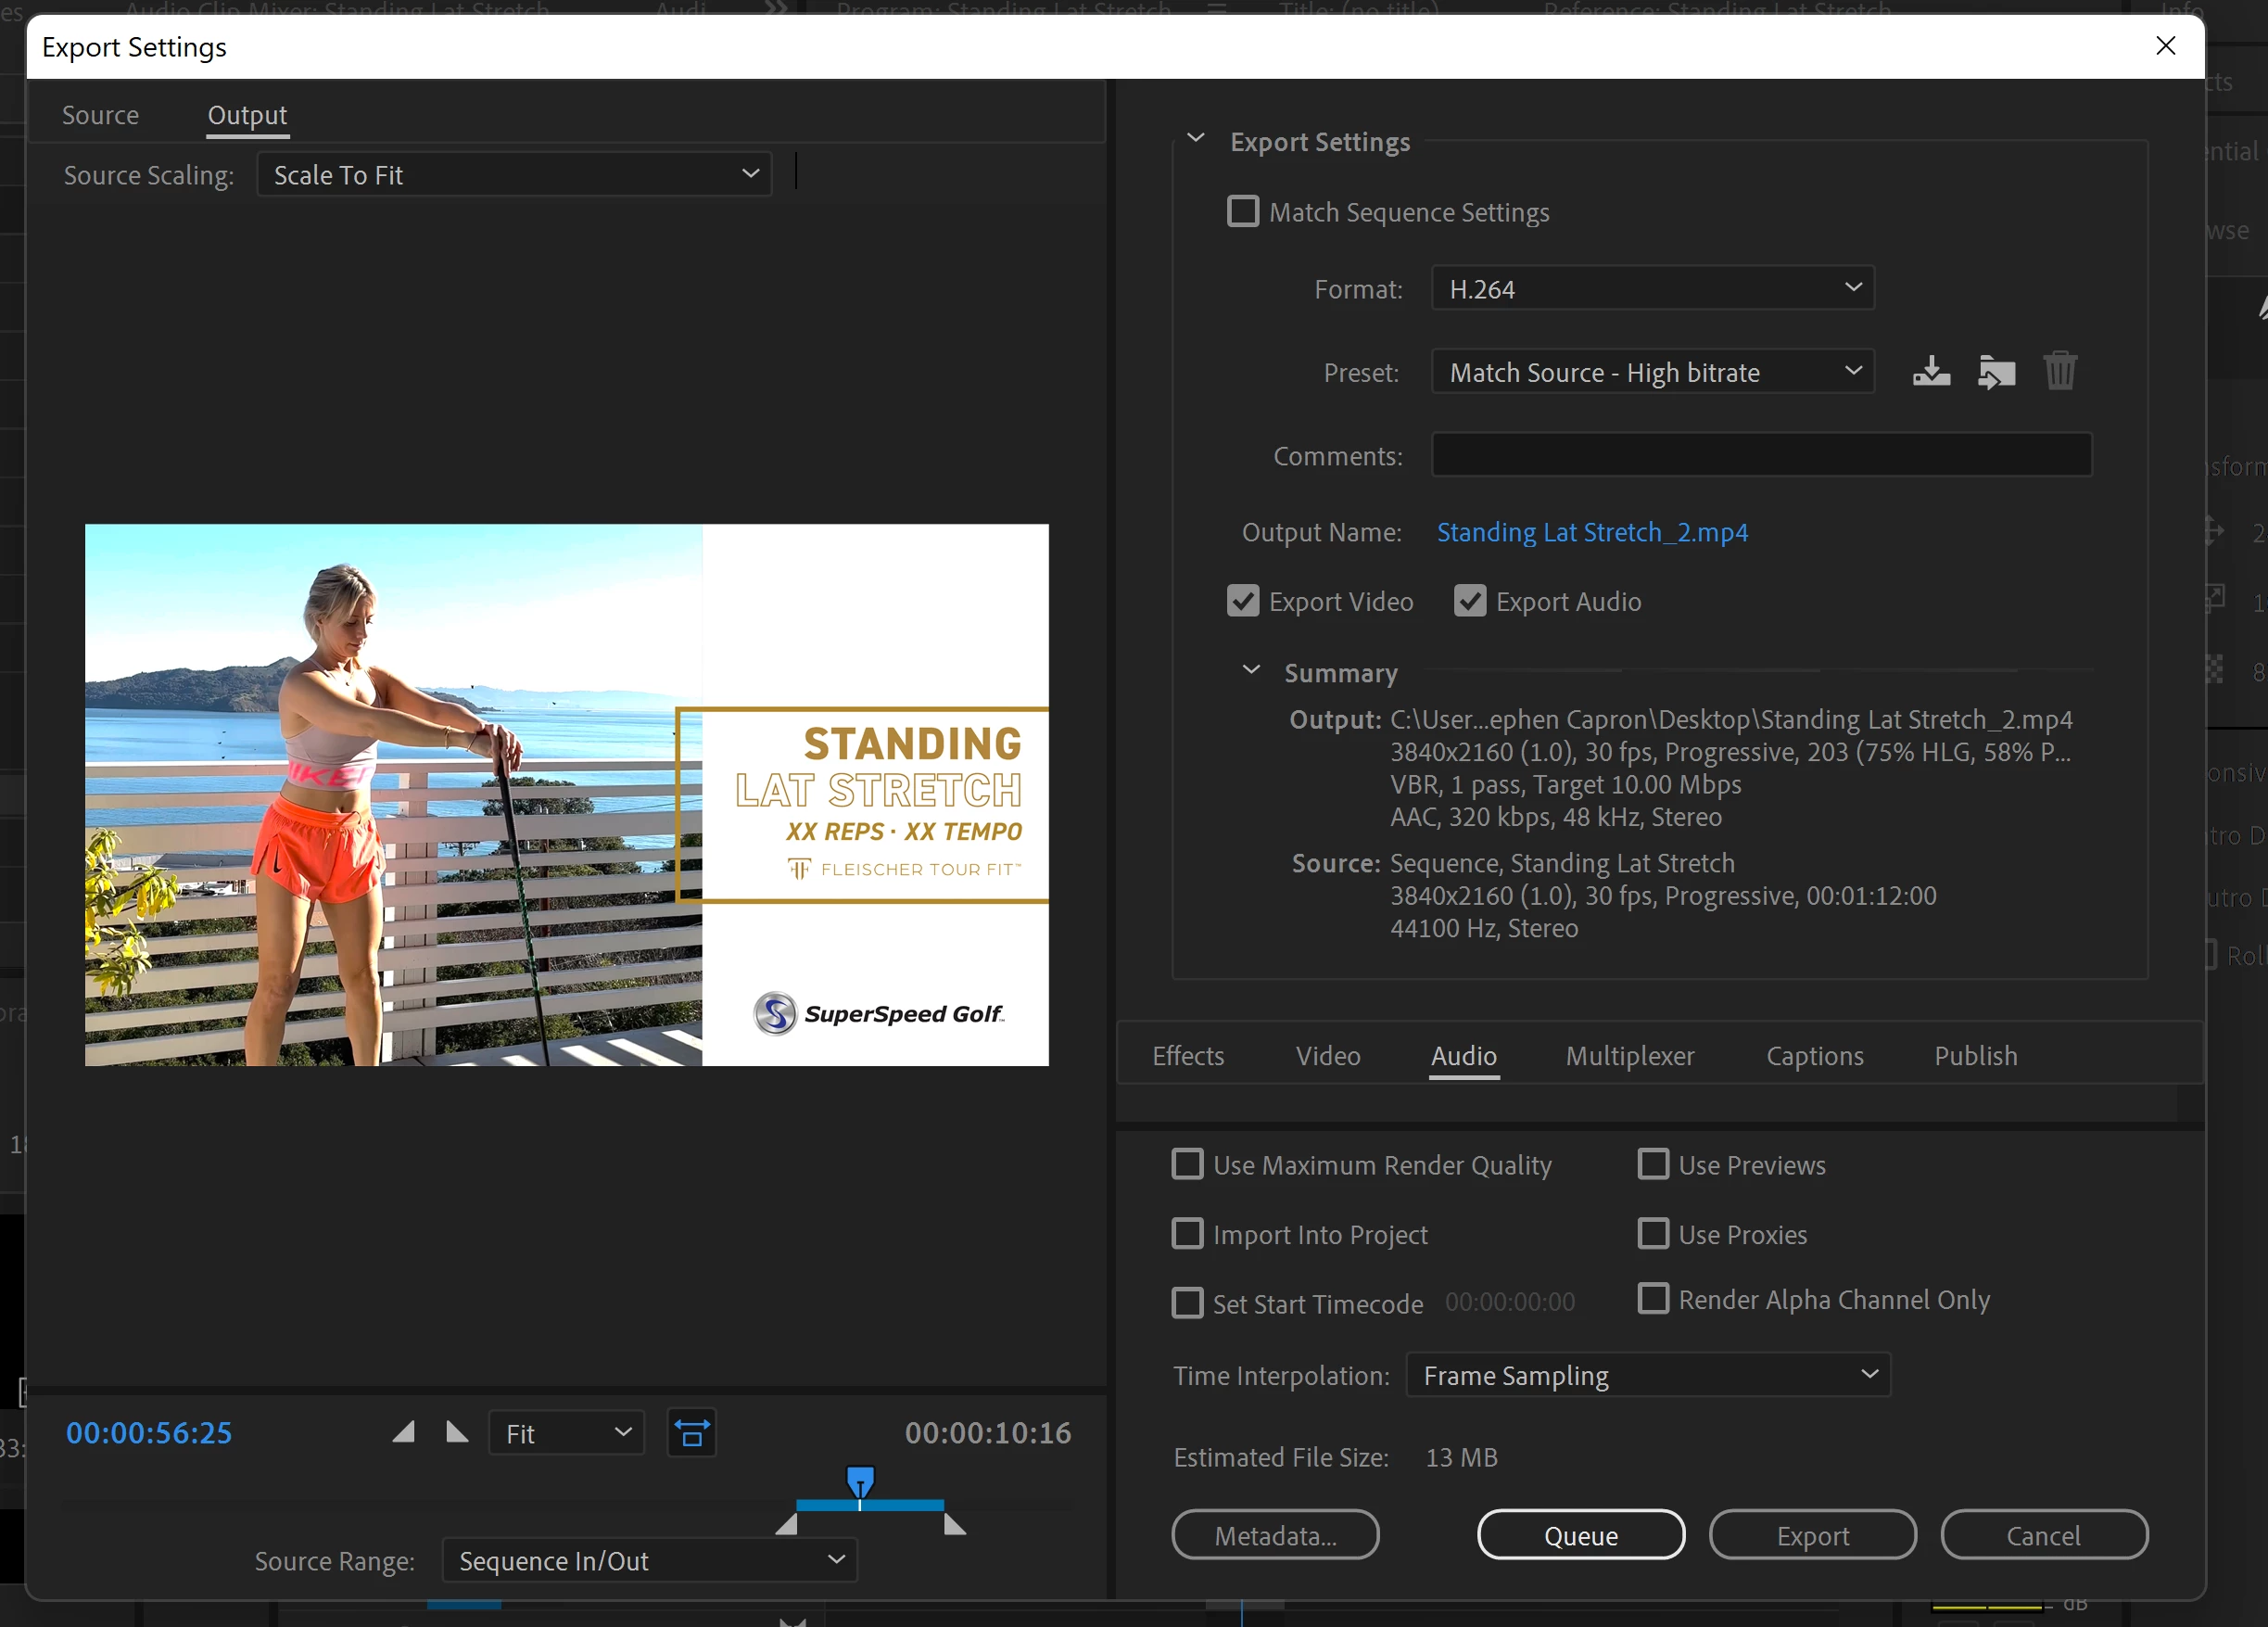Click the Delete Preset trash icon
The height and width of the screenshot is (1627, 2268).
click(2060, 371)
